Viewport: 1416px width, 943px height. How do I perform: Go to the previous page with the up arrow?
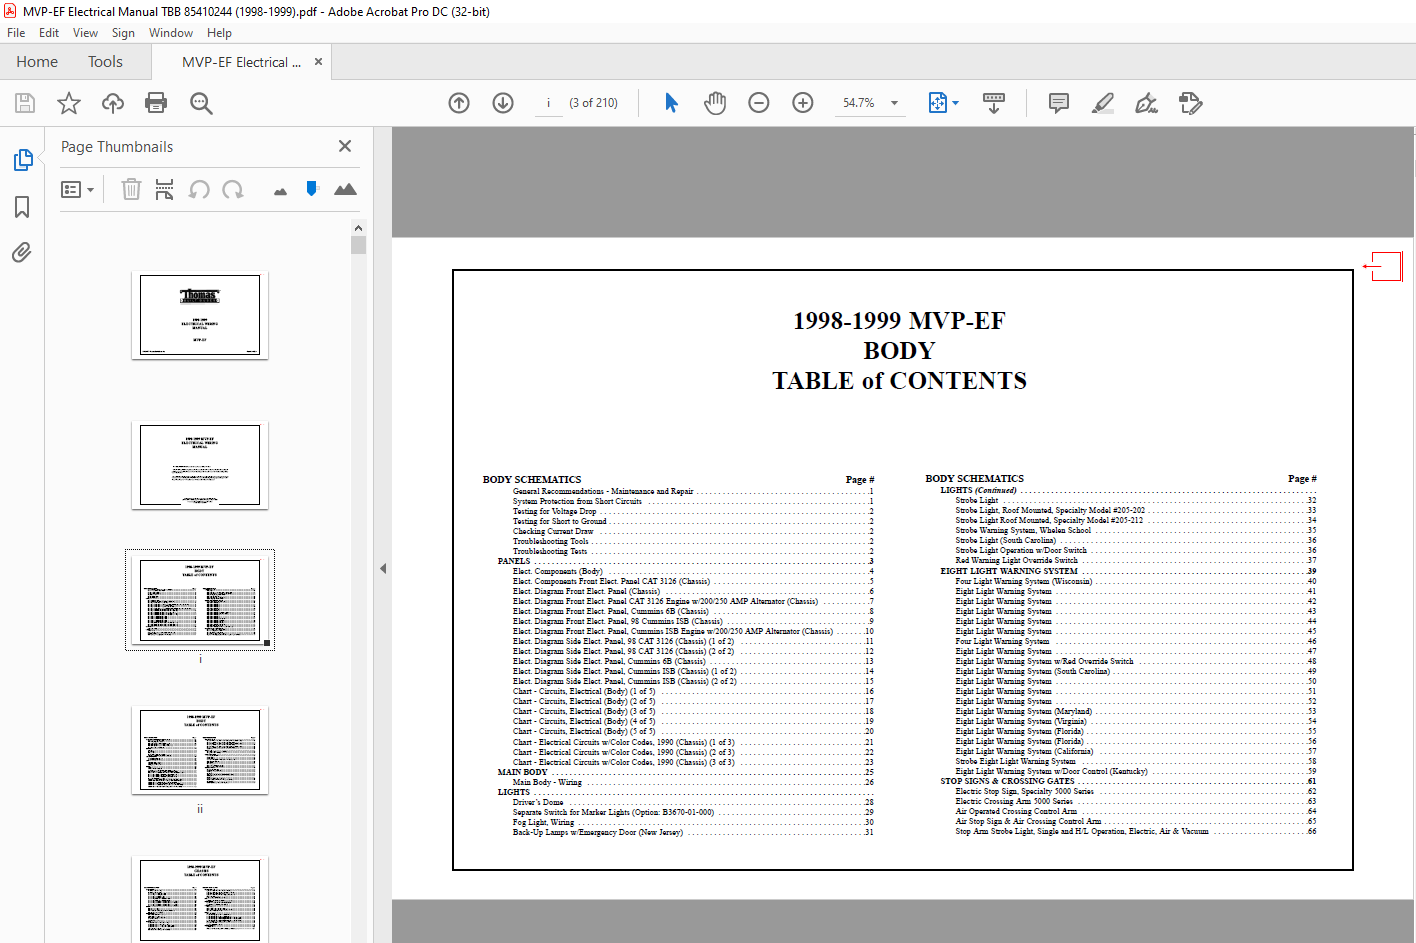click(459, 103)
